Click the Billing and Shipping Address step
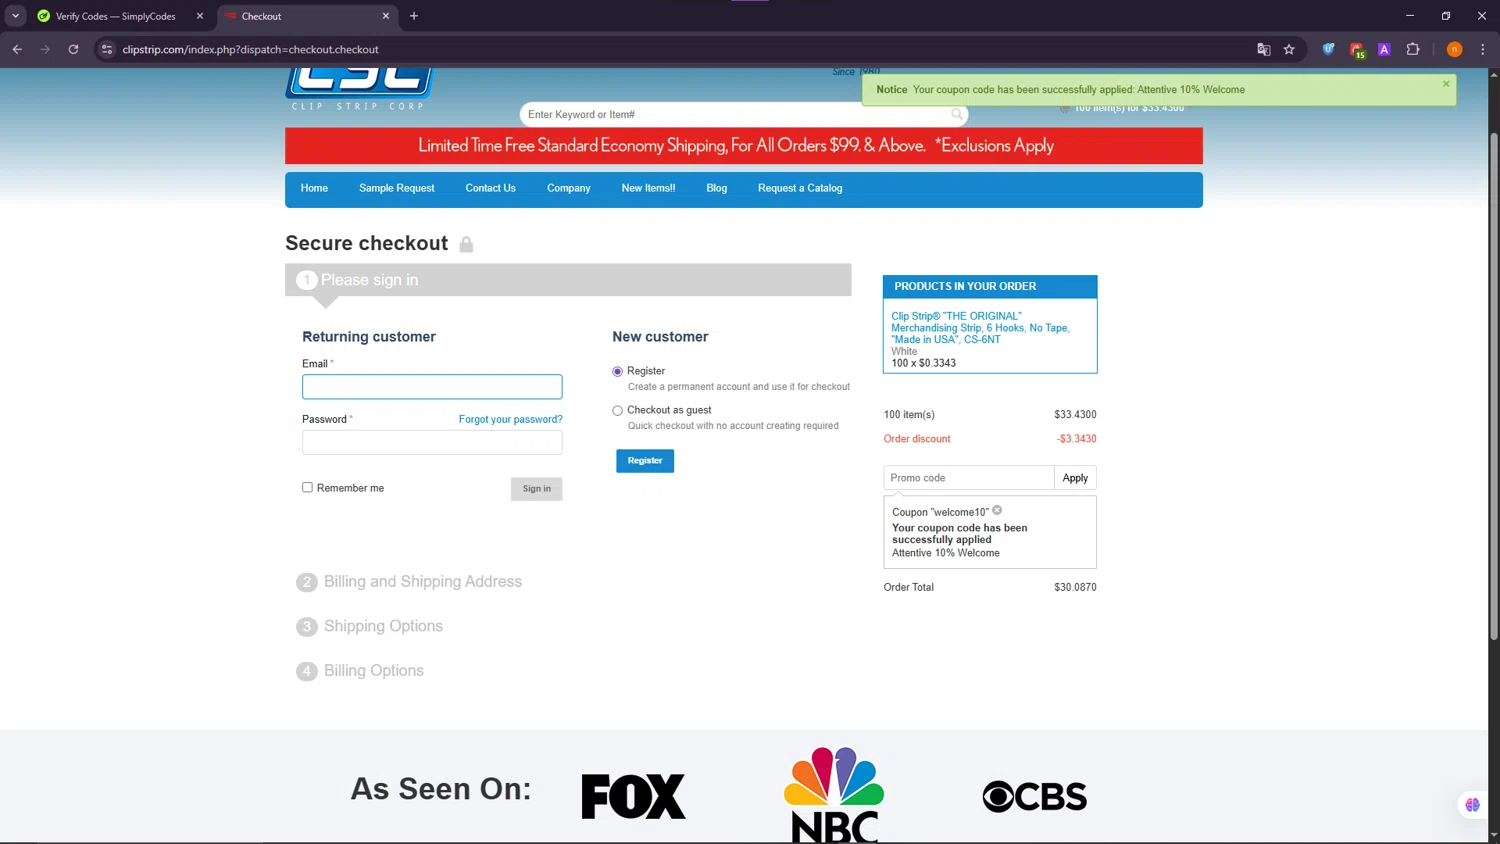This screenshot has height=844, width=1500. [423, 581]
